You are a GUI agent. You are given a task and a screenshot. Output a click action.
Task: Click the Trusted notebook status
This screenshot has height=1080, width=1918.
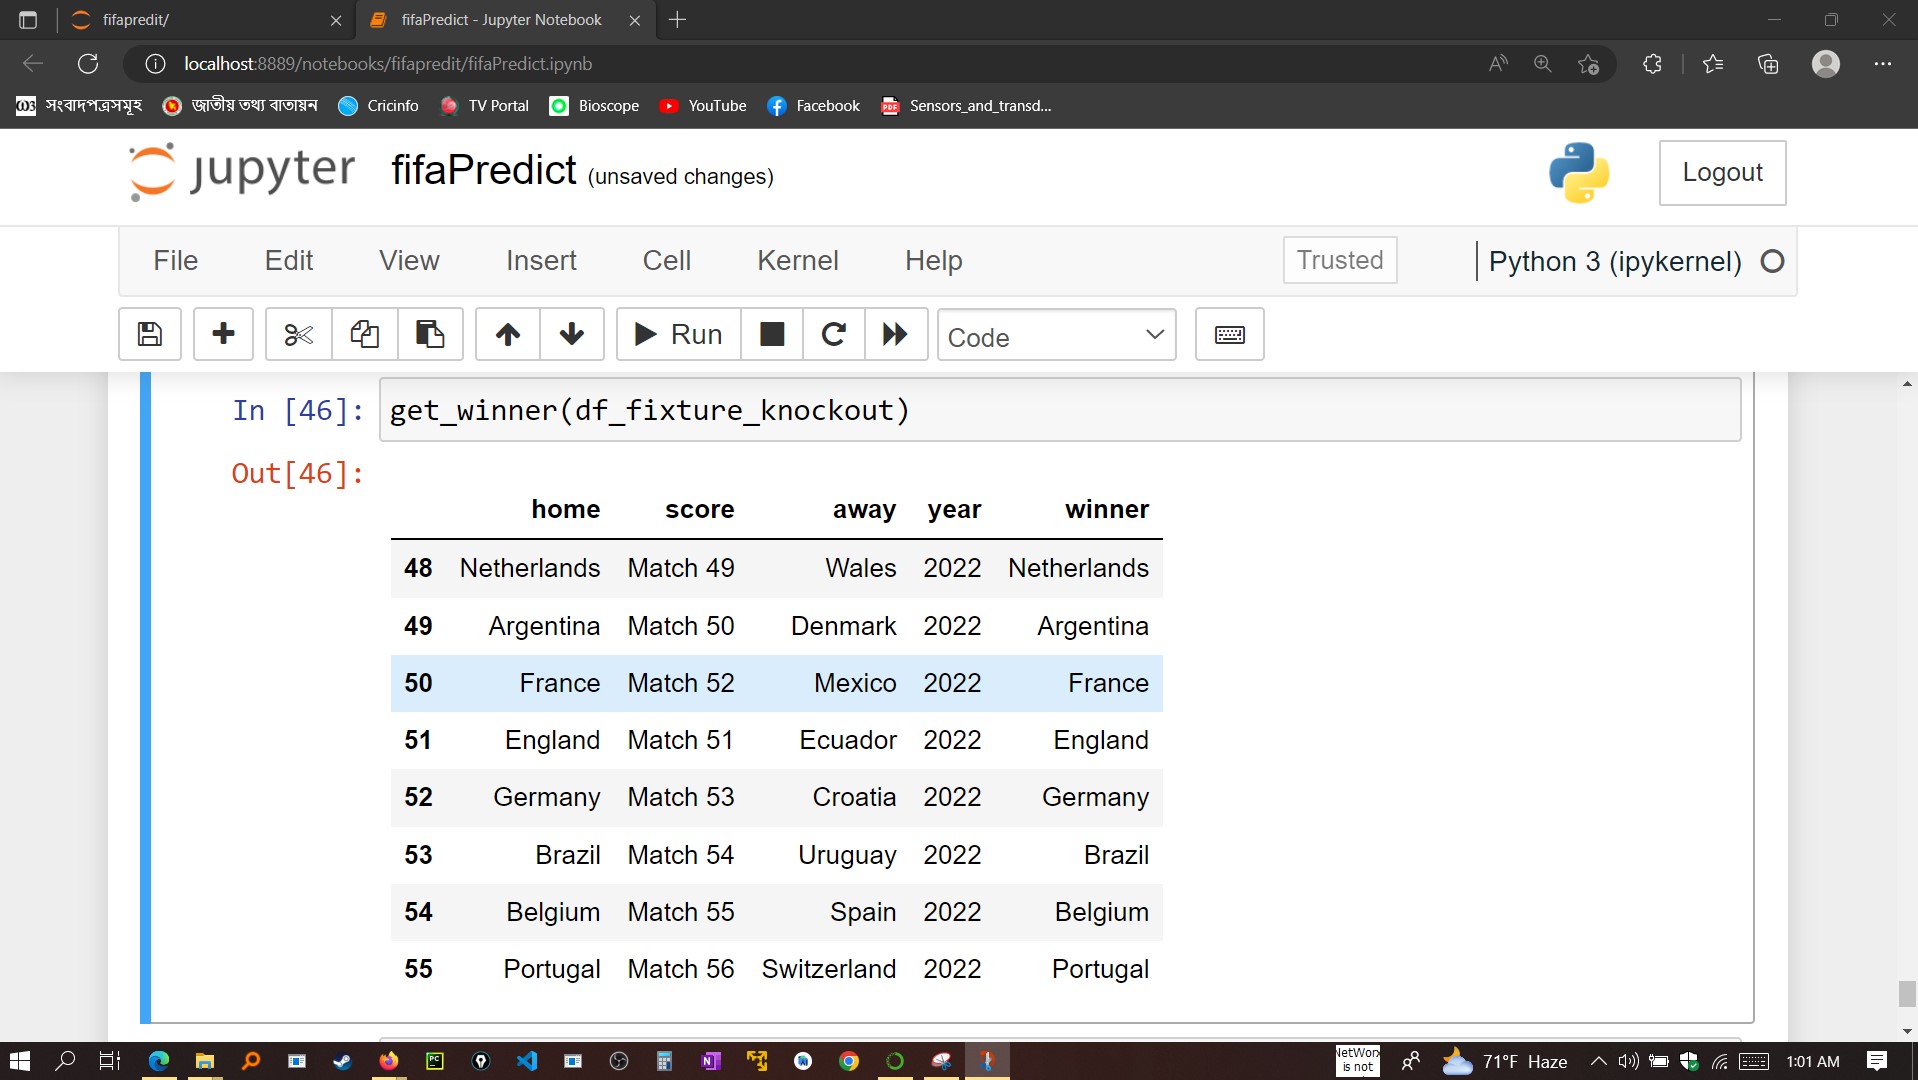[1339, 260]
